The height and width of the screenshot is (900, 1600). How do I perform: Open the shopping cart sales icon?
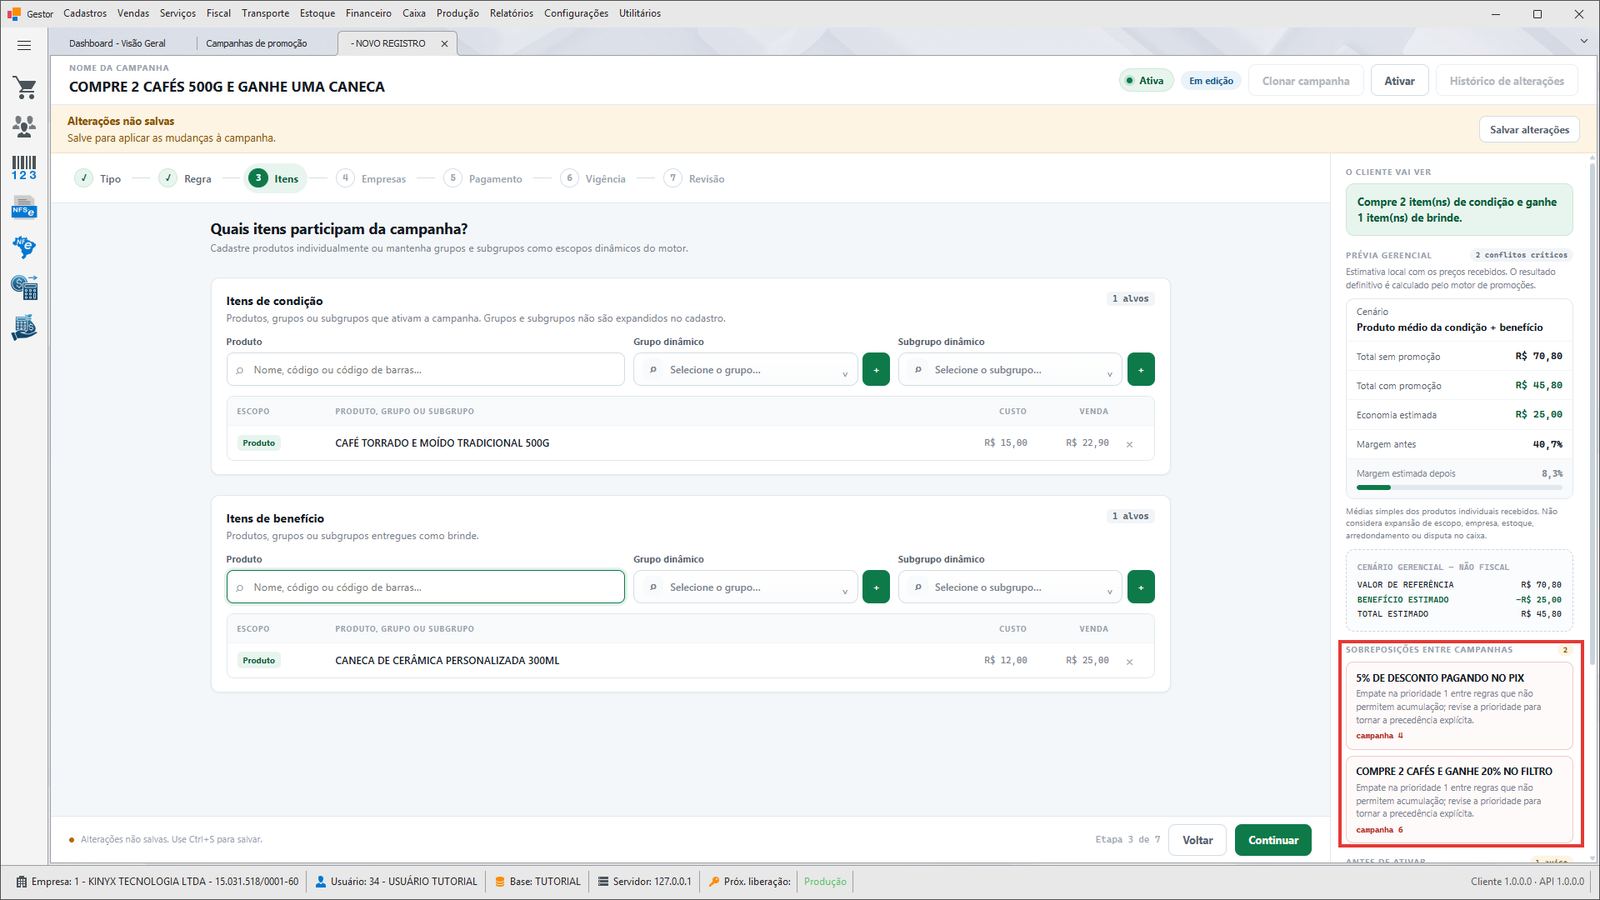24,88
